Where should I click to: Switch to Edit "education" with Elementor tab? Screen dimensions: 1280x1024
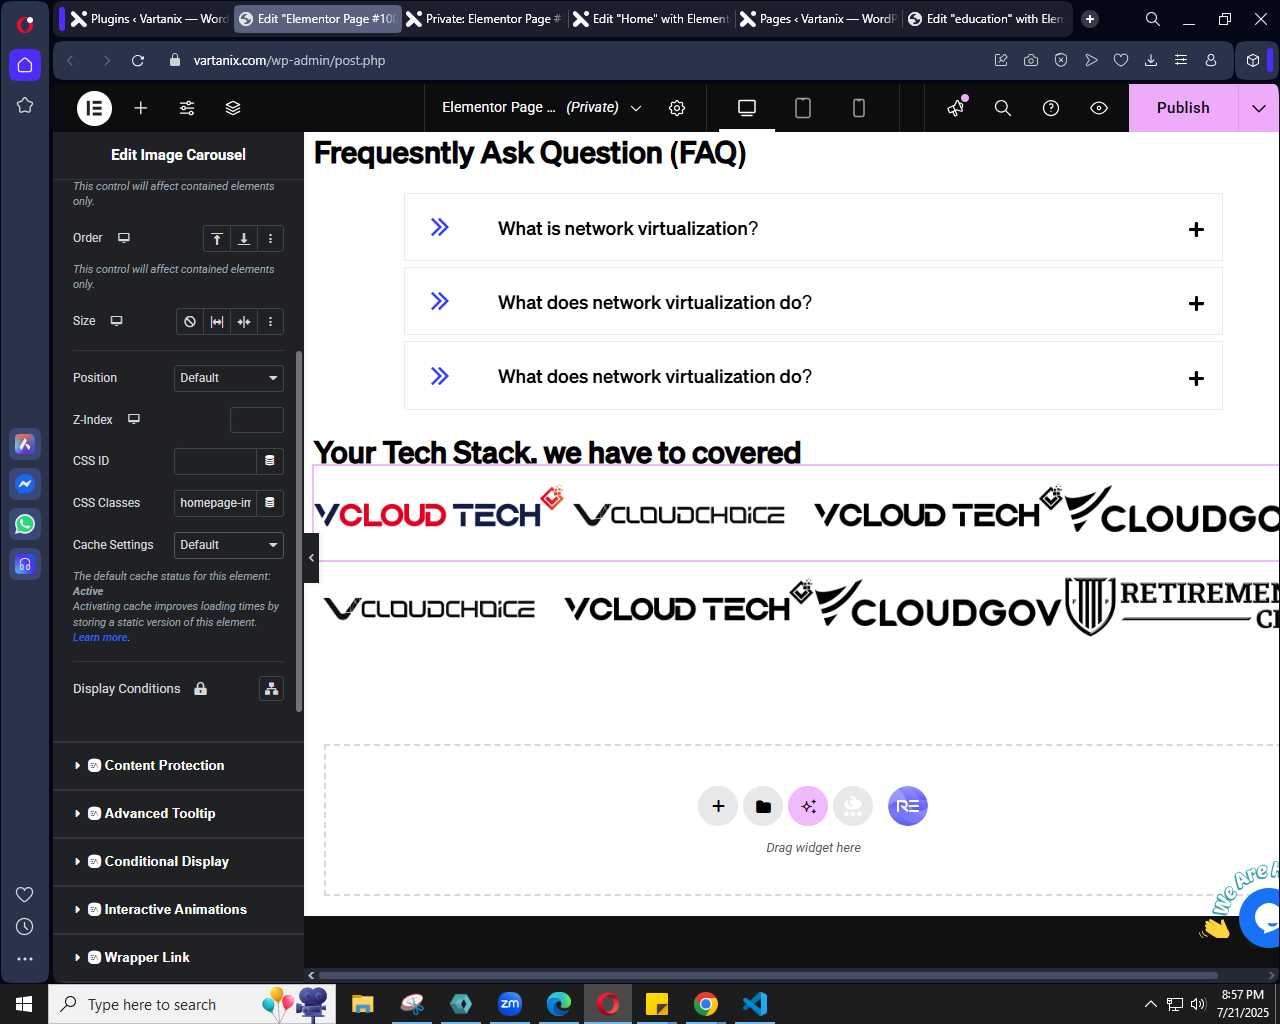coord(985,19)
